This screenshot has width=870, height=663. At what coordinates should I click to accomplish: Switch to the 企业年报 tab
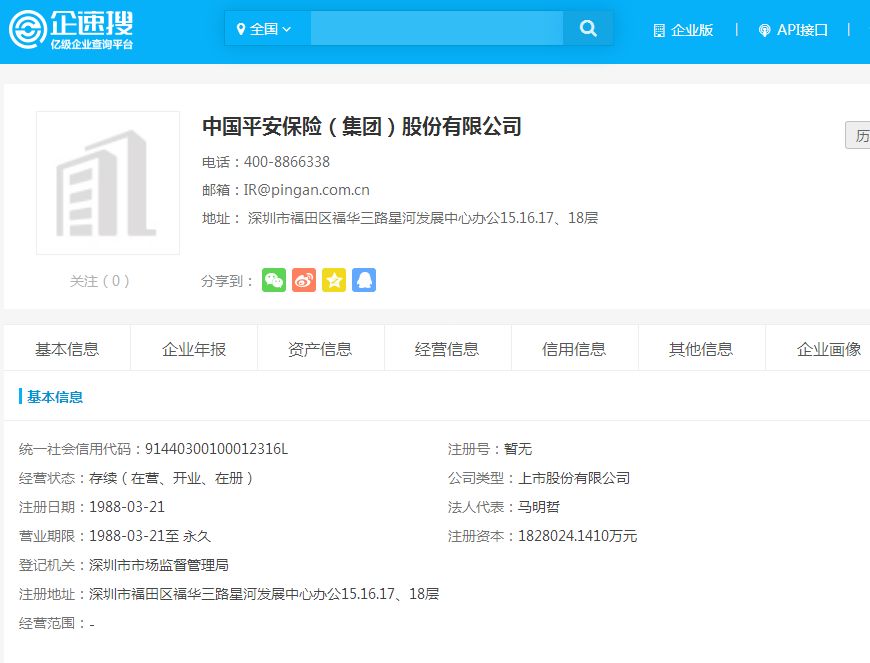click(193, 347)
